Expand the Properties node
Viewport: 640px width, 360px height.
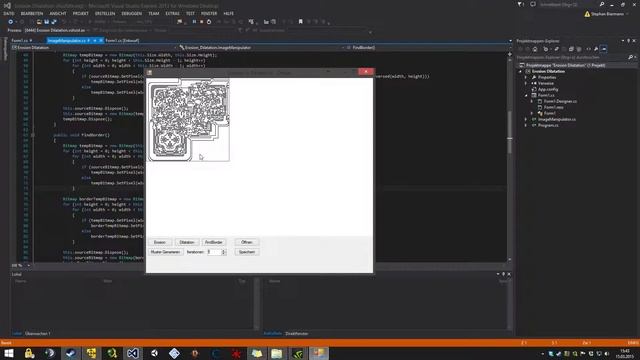[526, 78]
